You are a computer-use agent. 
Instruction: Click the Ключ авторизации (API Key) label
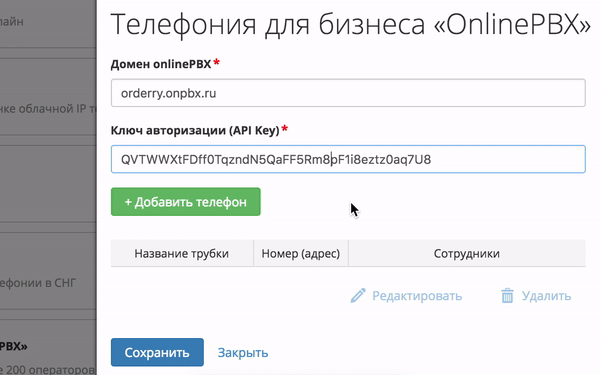tap(195, 130)
